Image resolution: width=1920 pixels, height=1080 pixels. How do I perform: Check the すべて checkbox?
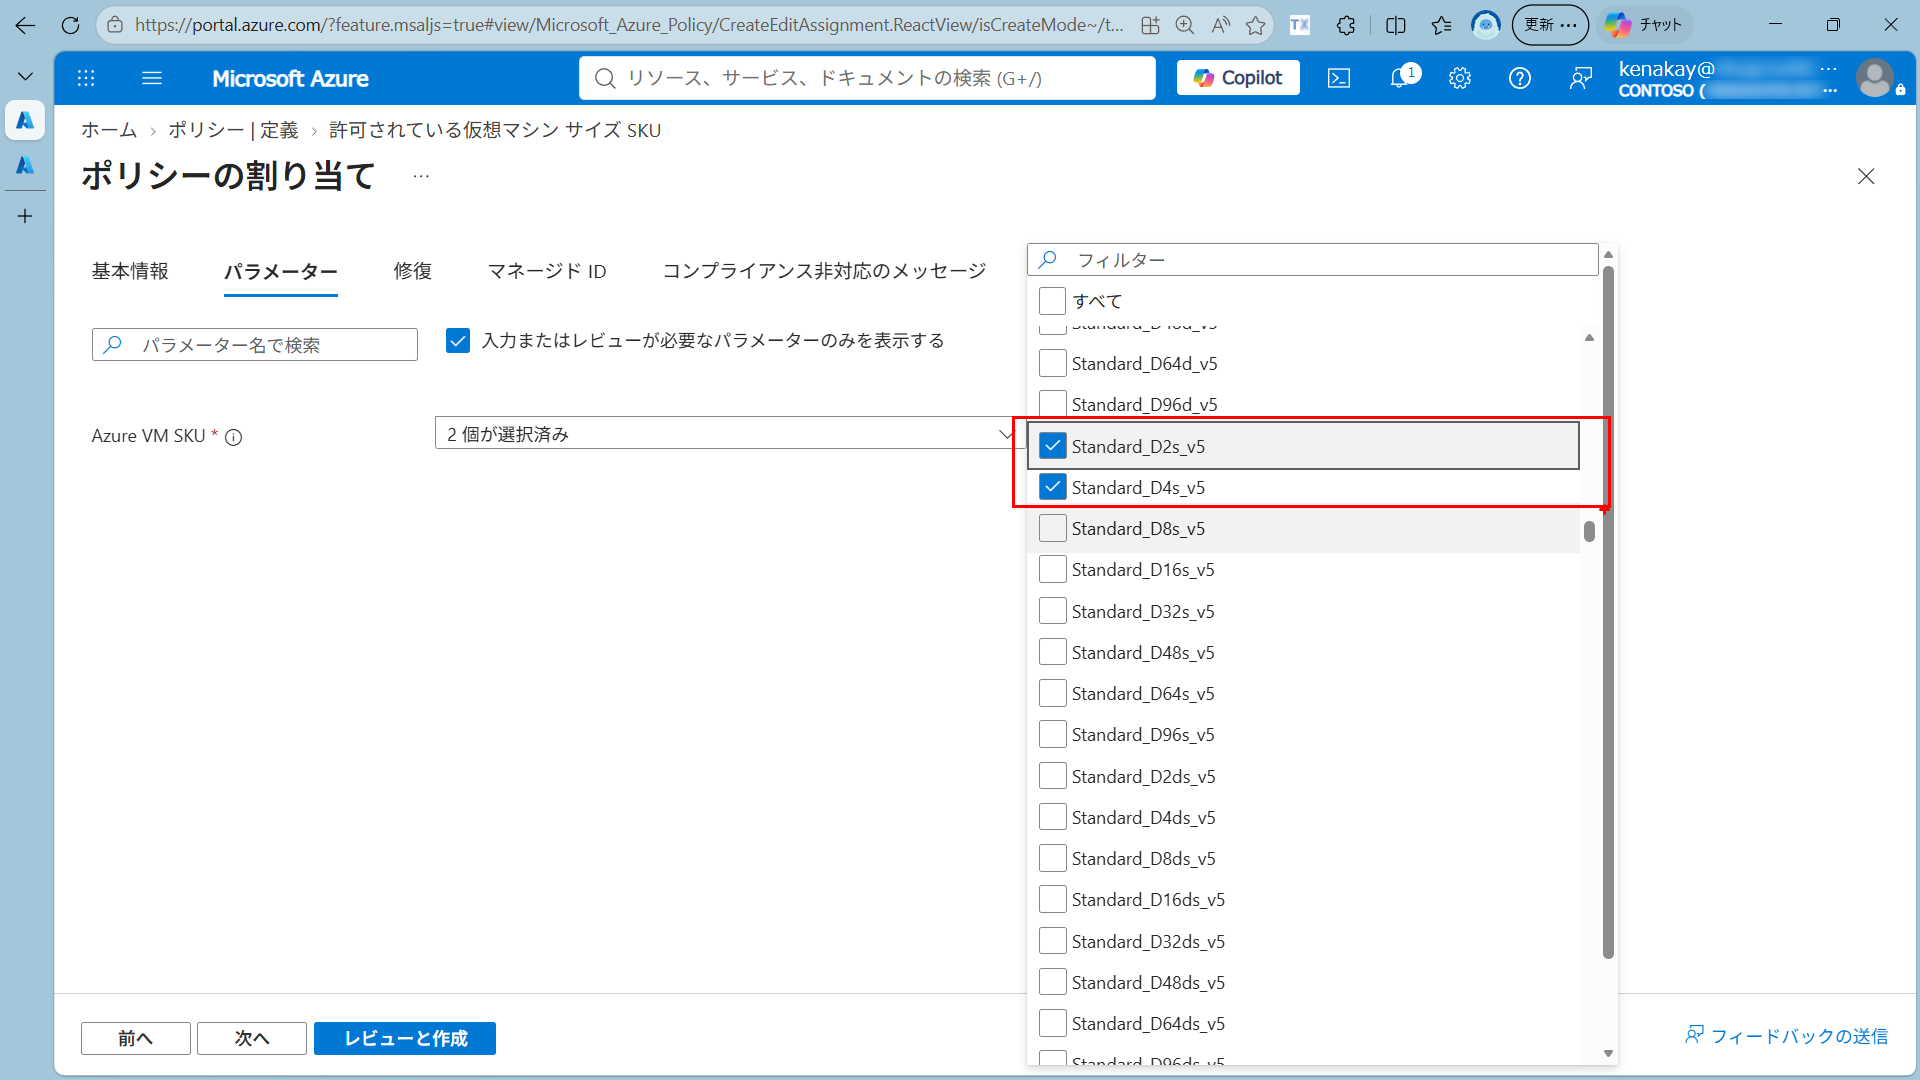pyautogui.click(x=1052, y=301)
